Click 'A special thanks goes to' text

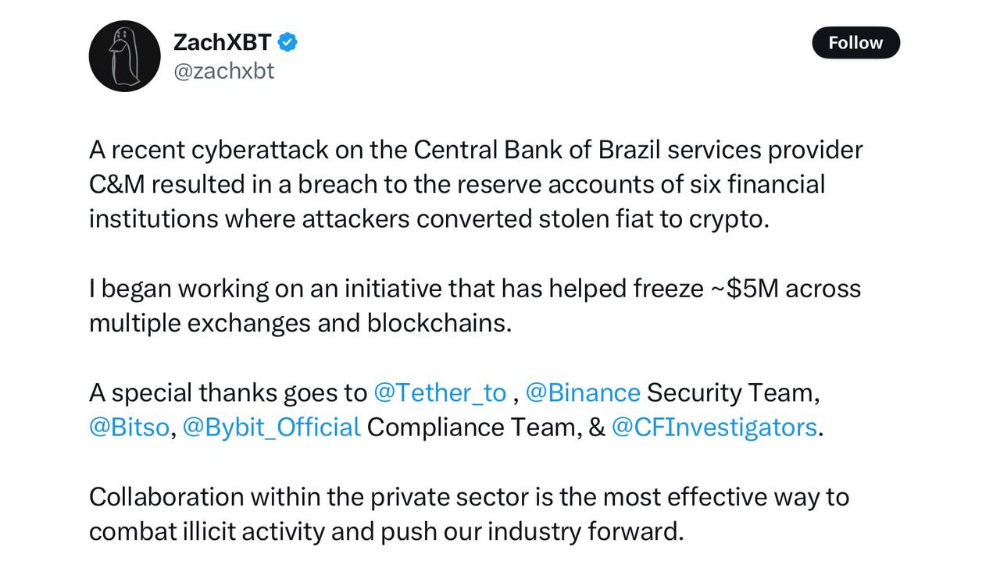pos(228,393)
